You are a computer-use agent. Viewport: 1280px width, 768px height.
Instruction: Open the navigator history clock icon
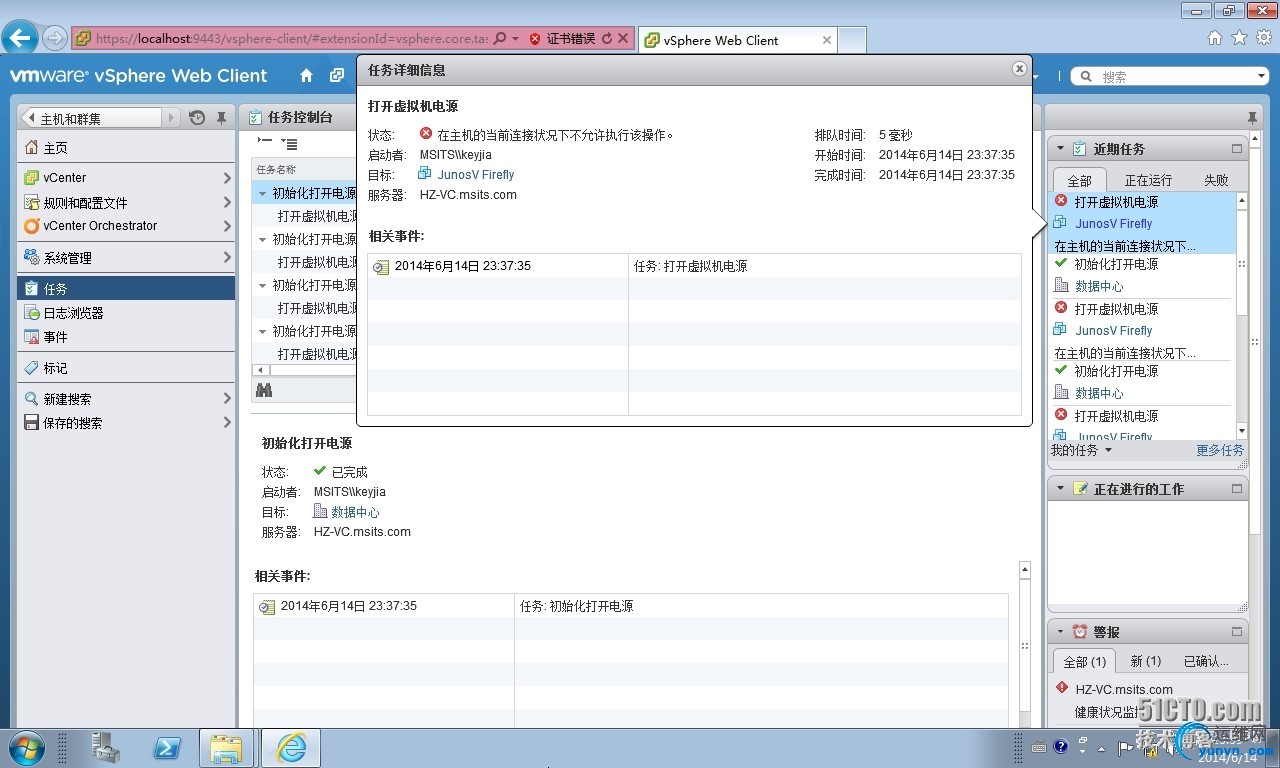(197, 118)
